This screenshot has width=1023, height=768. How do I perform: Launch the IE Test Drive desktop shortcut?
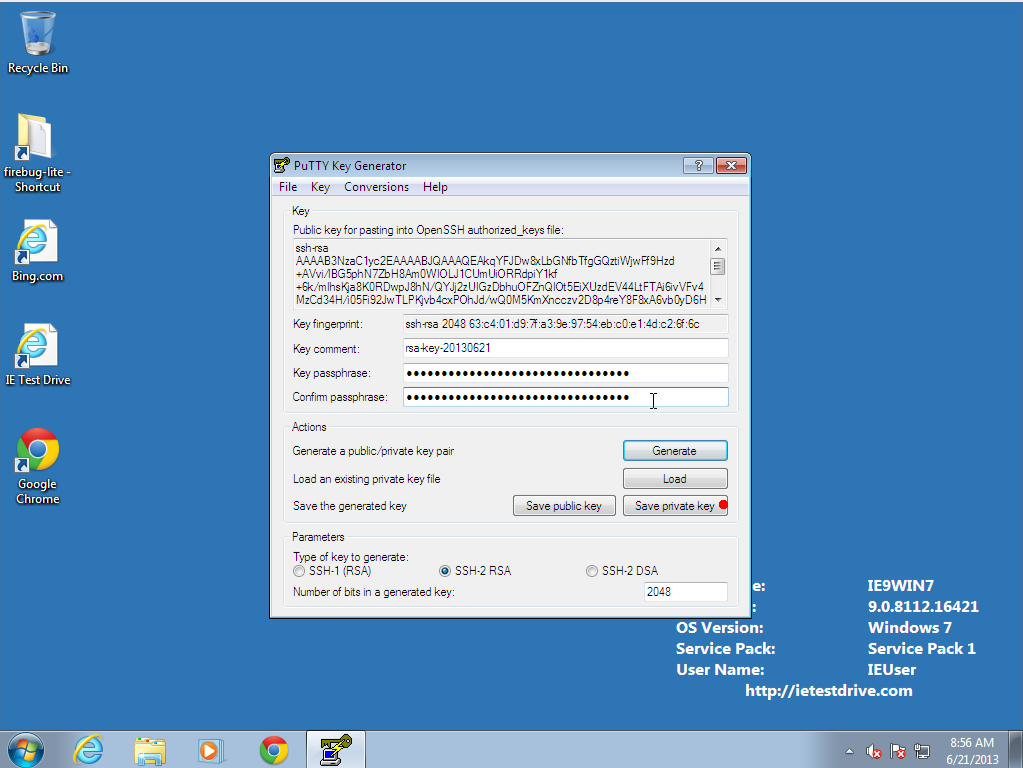[x=37, y=355]
